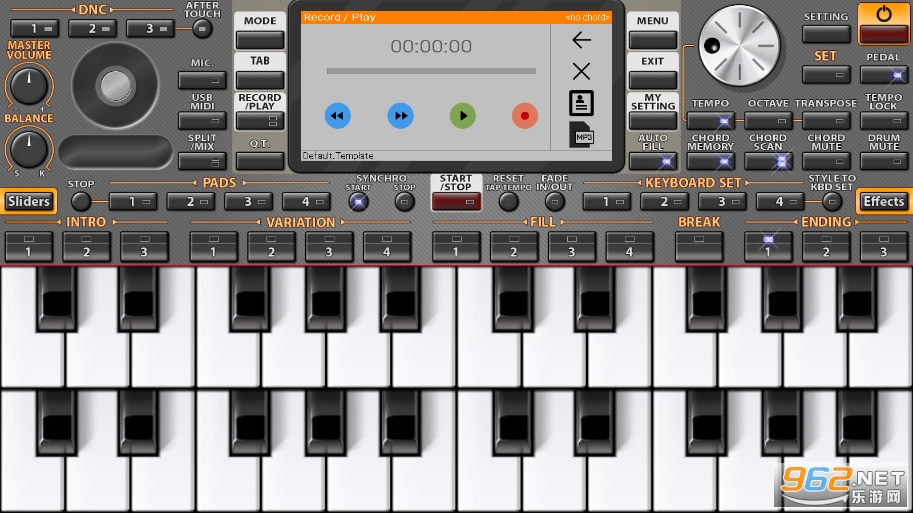Open the template profile icon
Image resolution: width=913 pixels, height=513 pixels.
(581, 103)
